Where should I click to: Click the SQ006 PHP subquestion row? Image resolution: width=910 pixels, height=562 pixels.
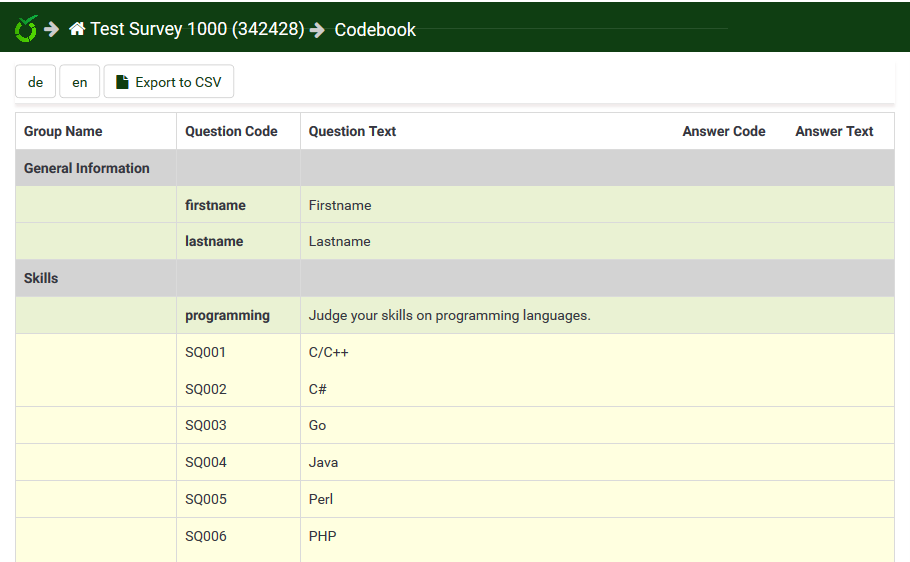point(322,536)
